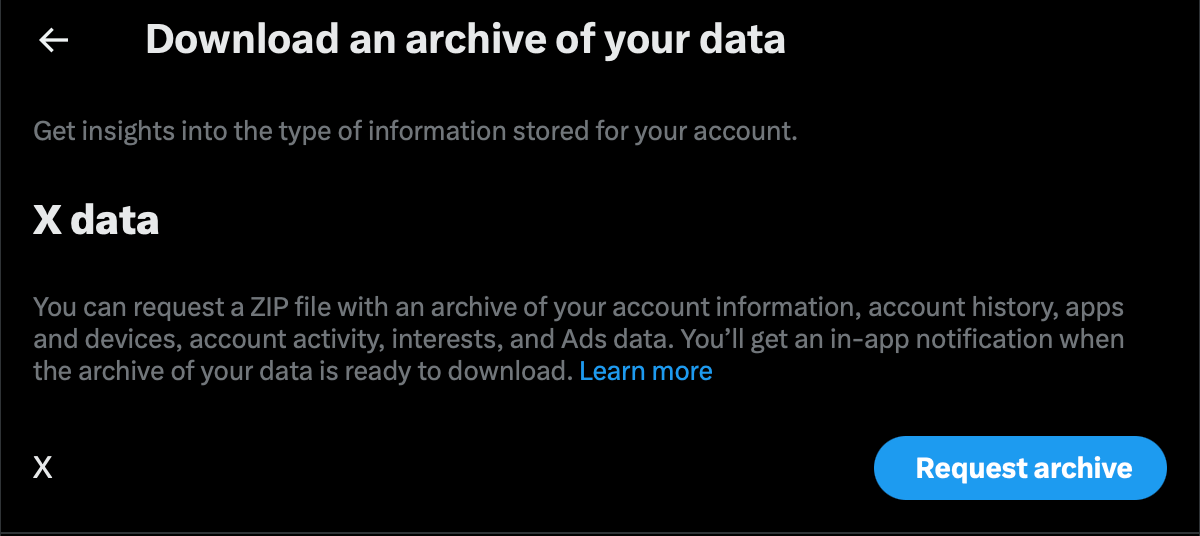Select the 'X data' section heading
Image resolution: width=1200 pixels, height=536 pixels.
pyautogui.click(x=96, y=220)
